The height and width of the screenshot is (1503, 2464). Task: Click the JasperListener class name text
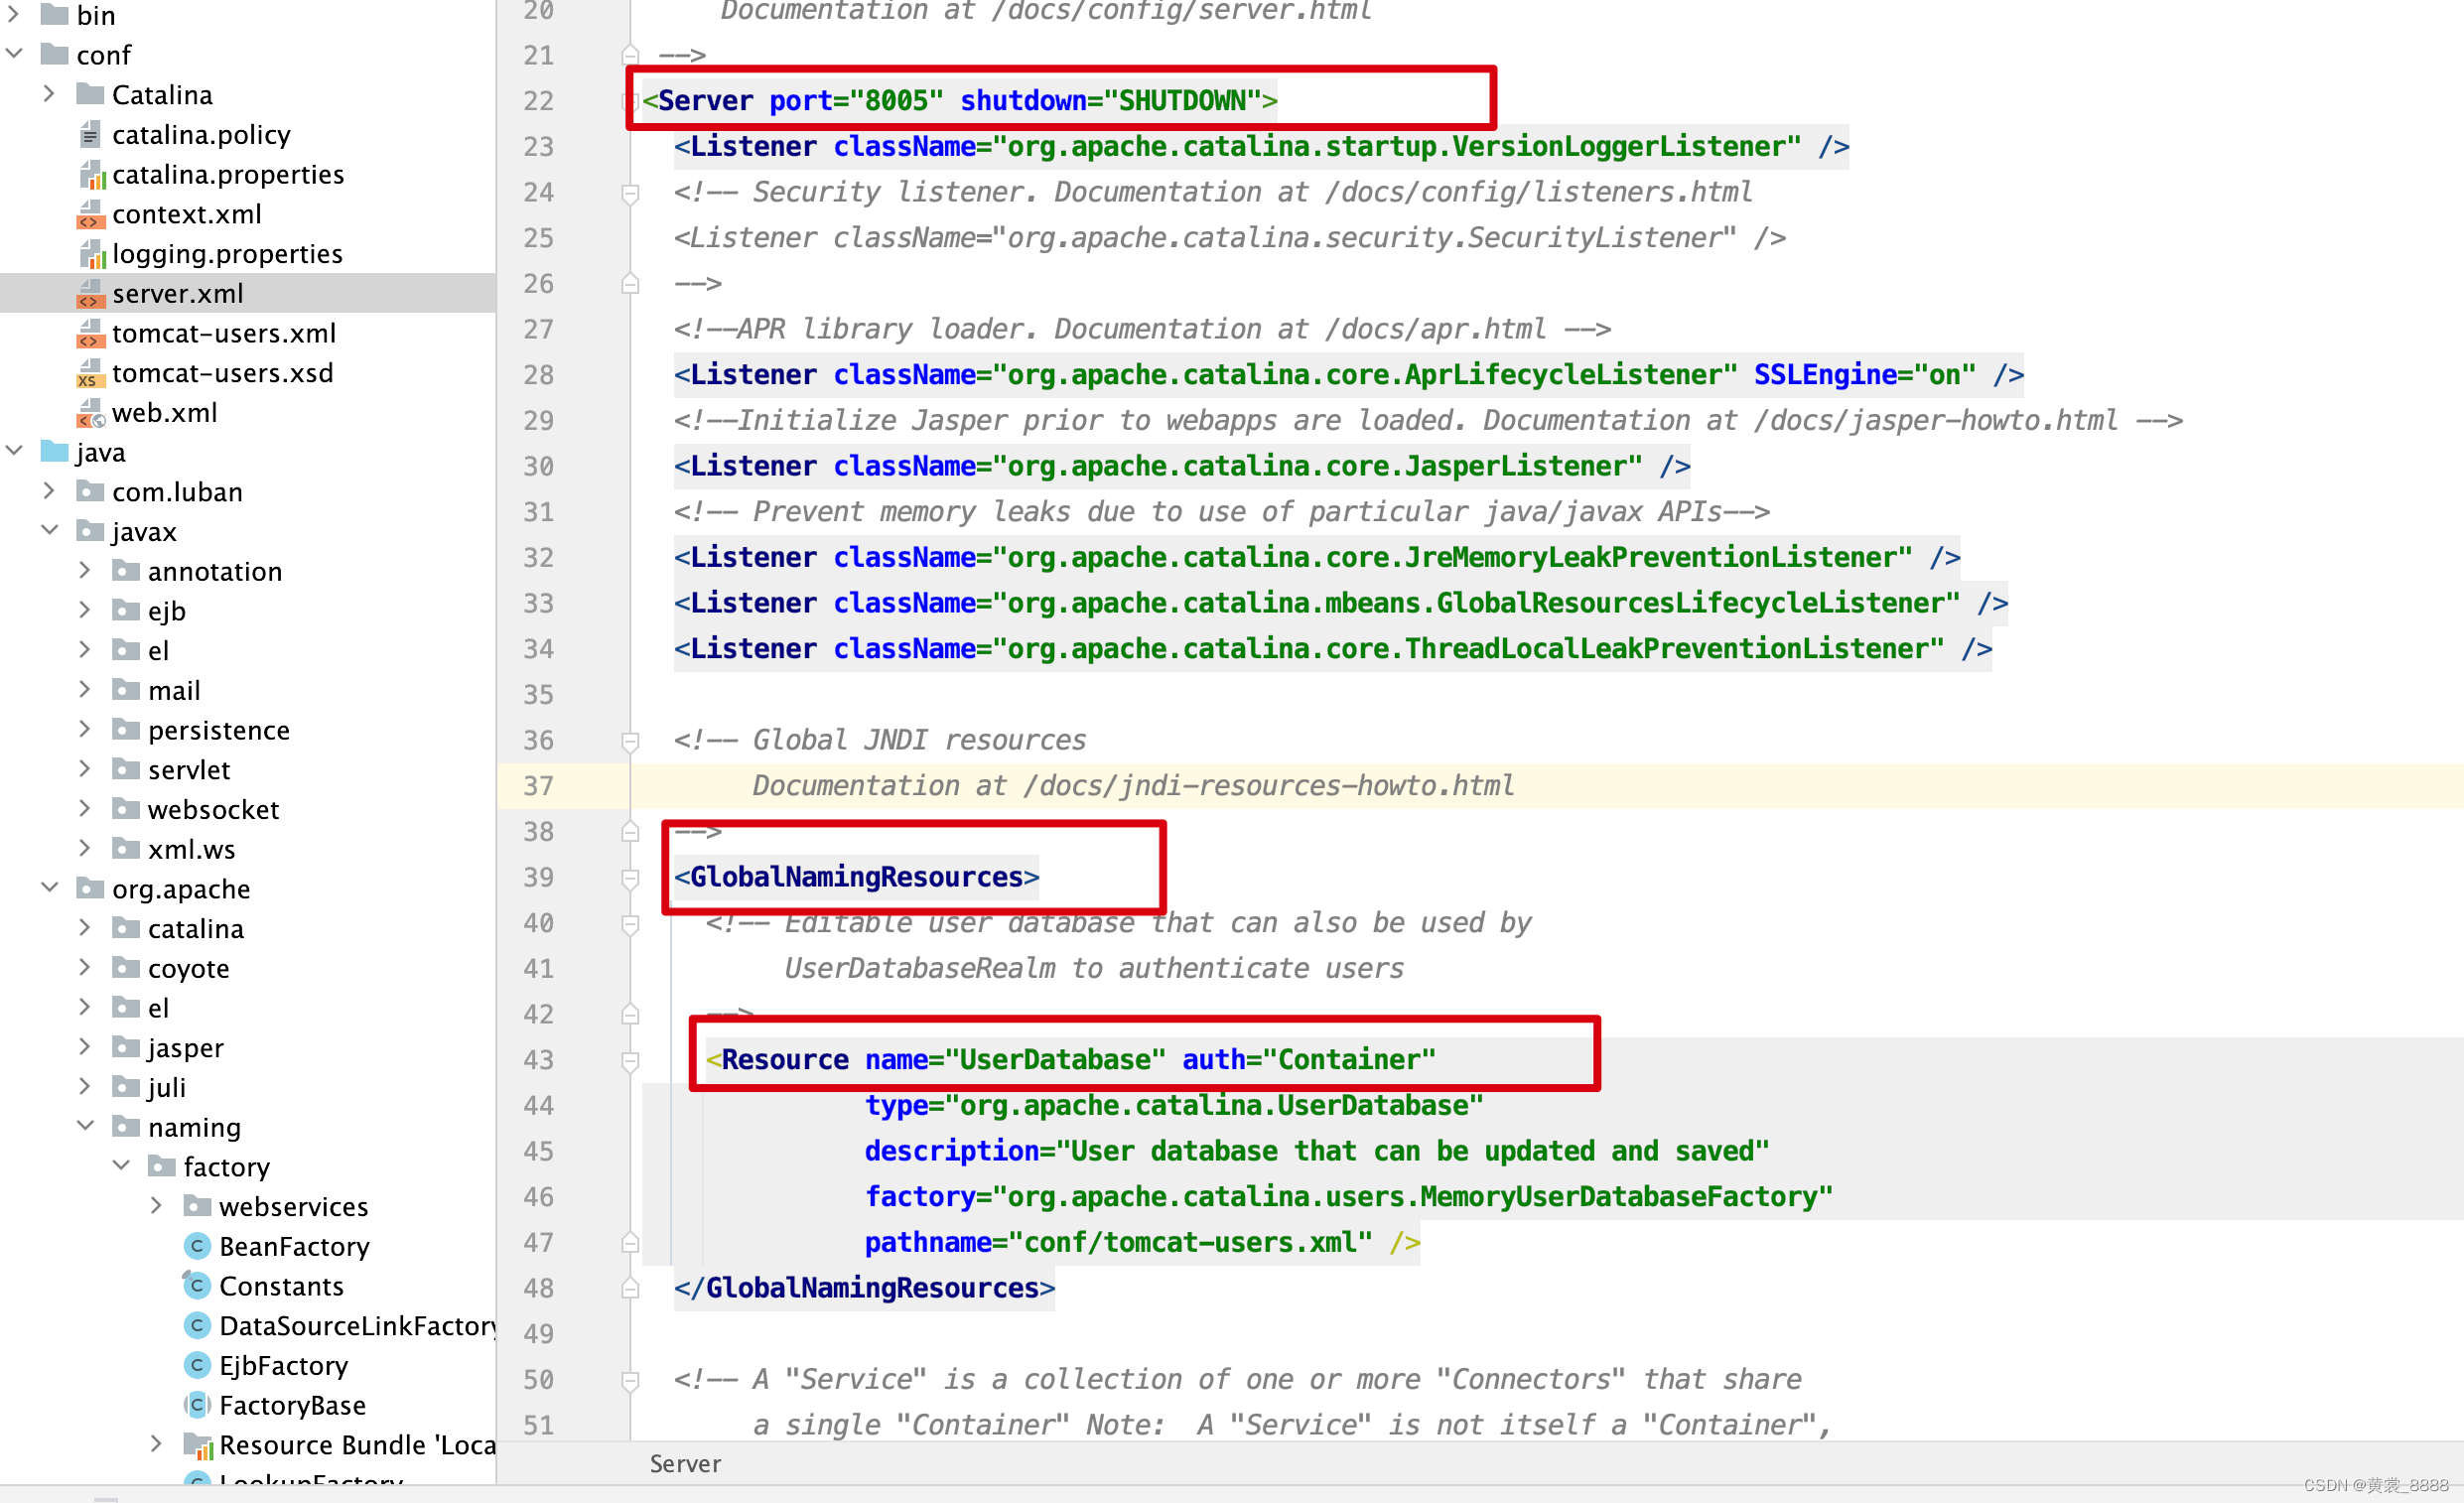coord(1523,466)
